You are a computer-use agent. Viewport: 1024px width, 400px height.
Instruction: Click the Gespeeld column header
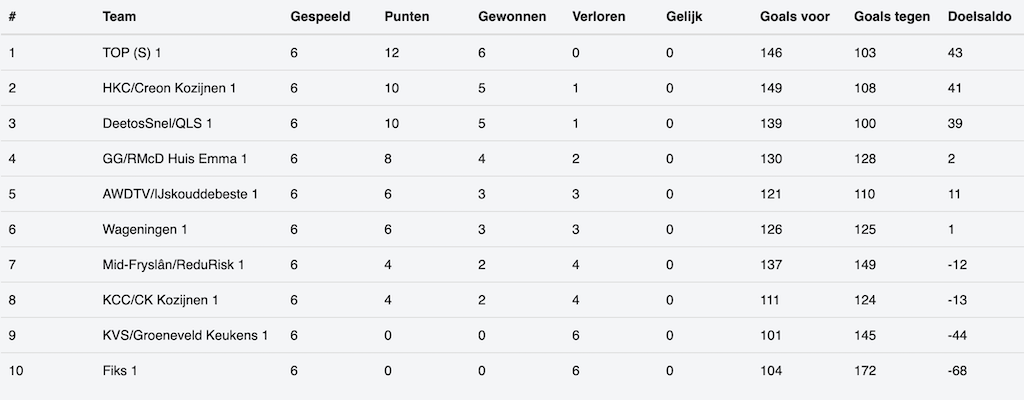(320, 17)
